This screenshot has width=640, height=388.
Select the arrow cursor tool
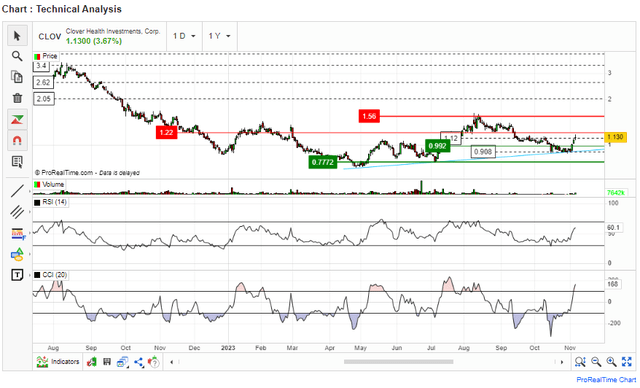(17, 35)
